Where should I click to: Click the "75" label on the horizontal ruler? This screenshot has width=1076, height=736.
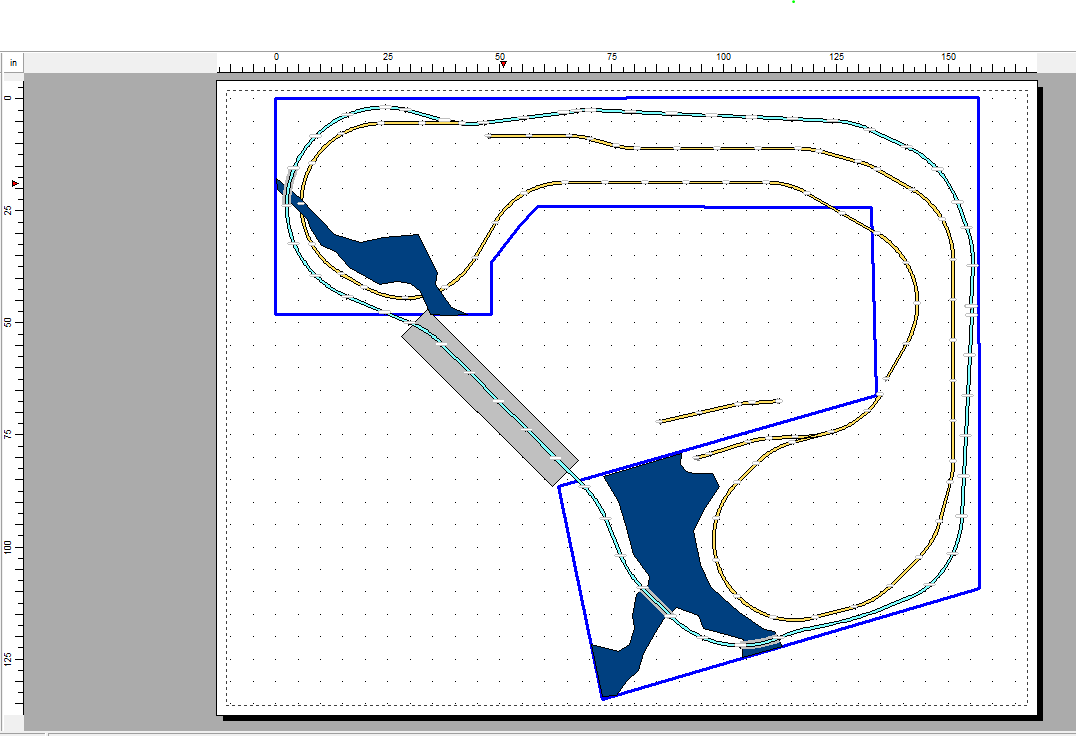point(611,57)
